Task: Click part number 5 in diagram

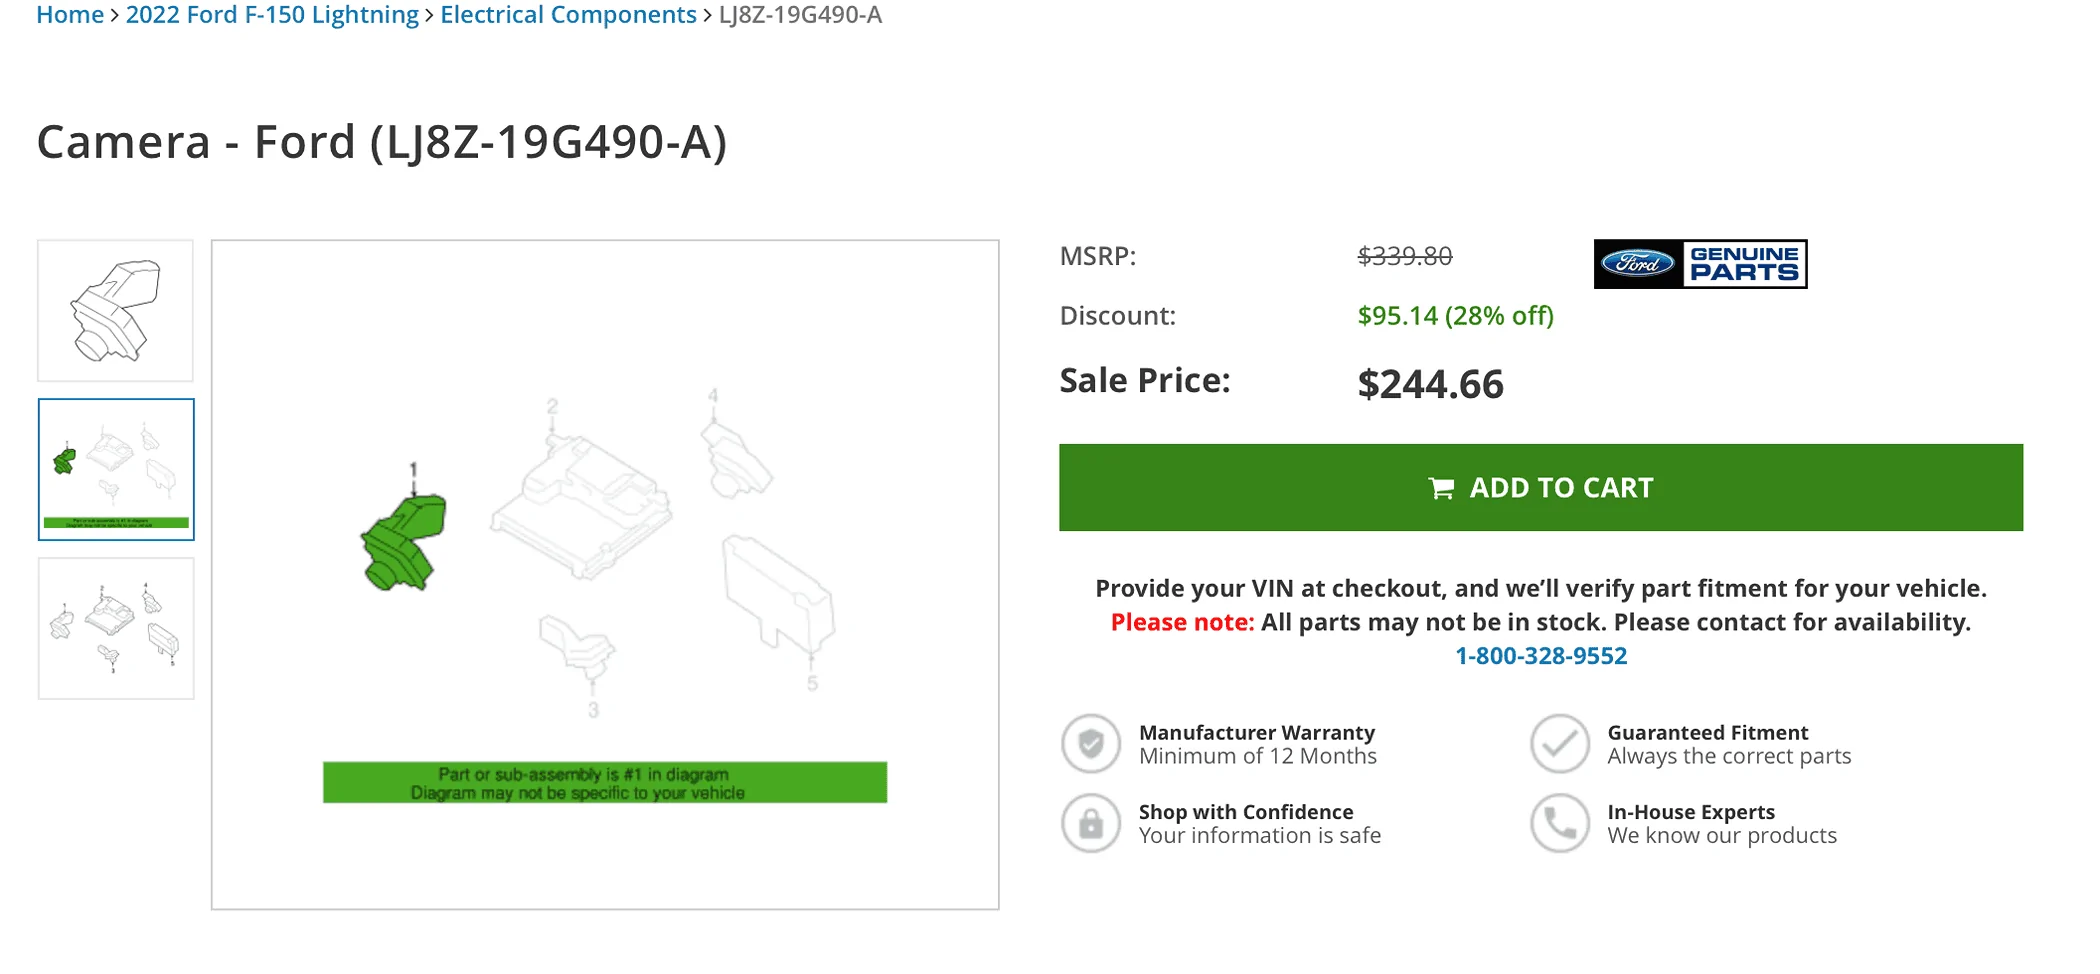Action: (812, 683)
